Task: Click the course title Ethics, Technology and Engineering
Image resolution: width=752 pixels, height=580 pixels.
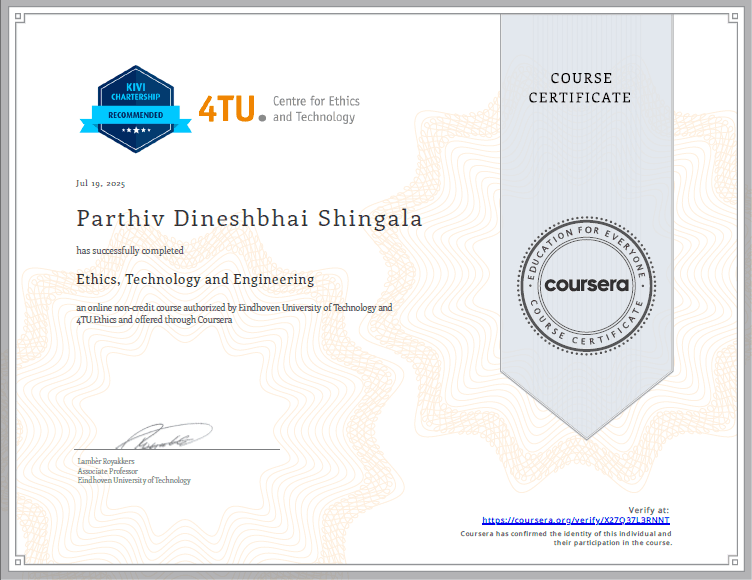Action: click(195, 279)
